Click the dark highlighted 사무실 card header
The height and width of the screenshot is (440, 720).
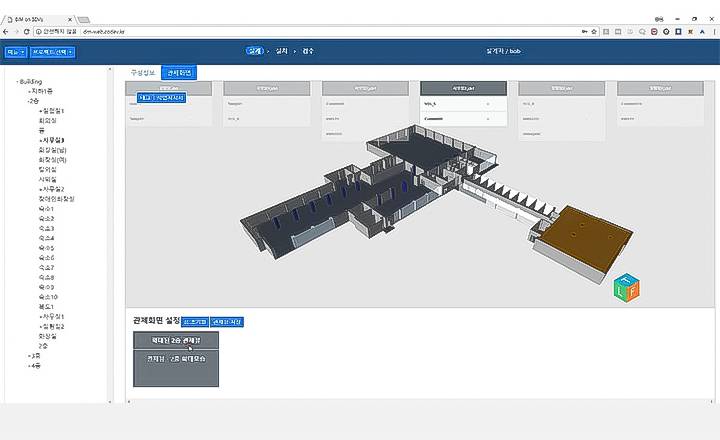click(x=463, y=88)
